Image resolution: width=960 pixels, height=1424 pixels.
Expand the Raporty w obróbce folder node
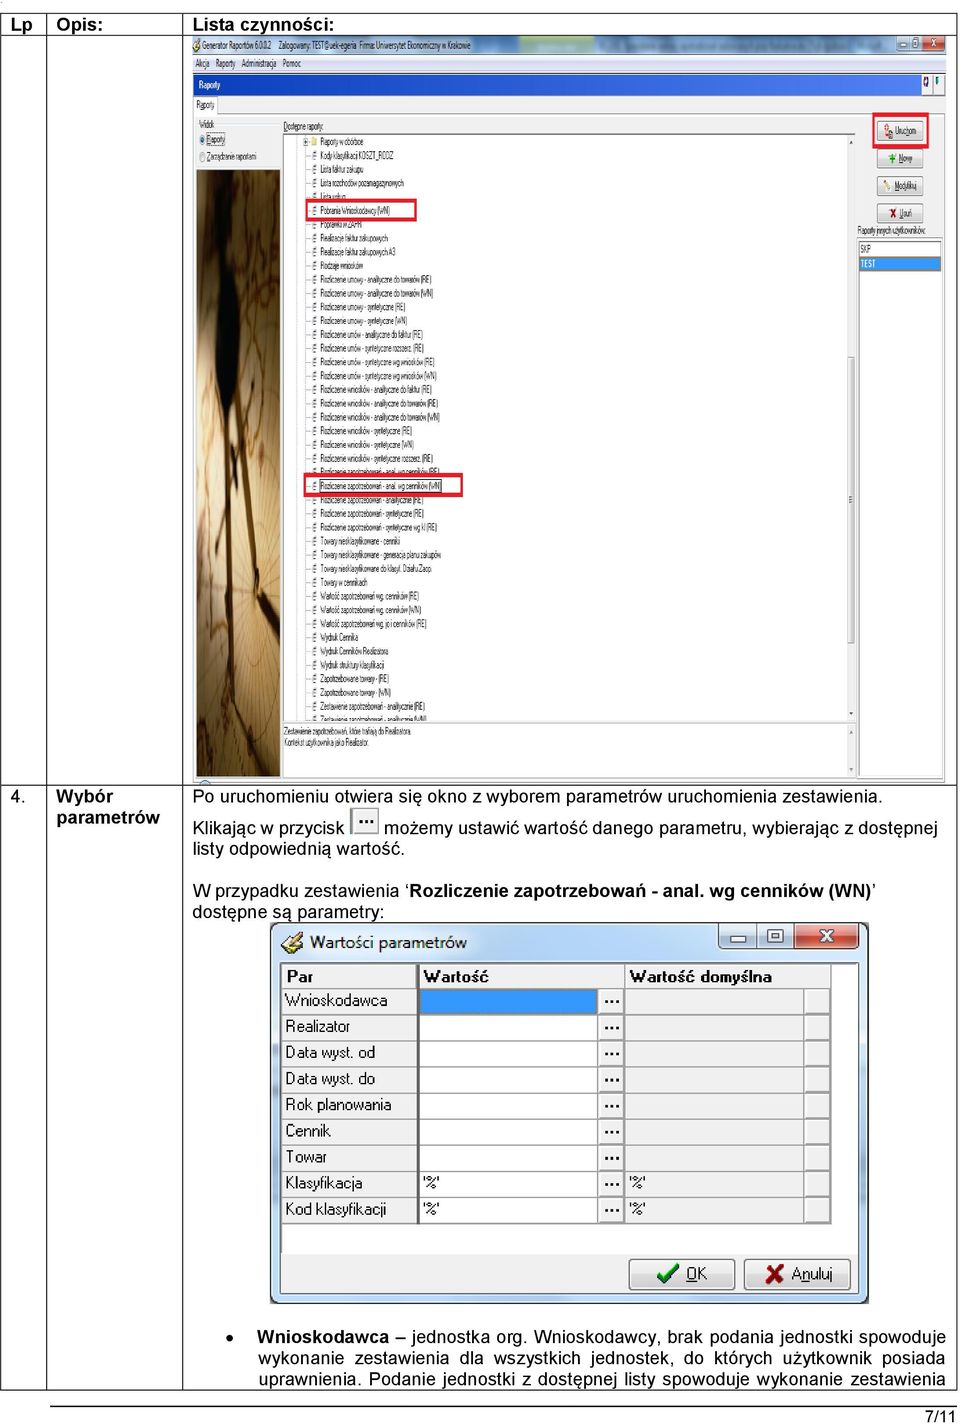[x=306, y=142]
